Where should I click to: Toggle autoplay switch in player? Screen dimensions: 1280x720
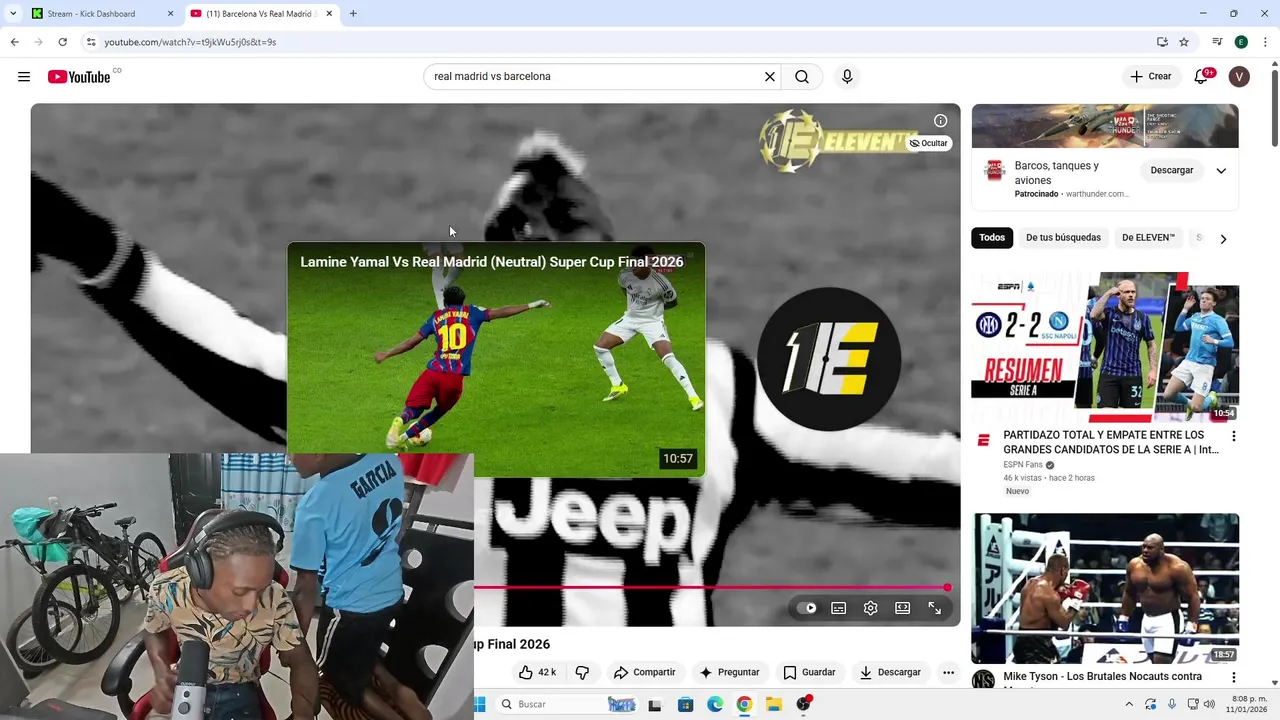808,608
